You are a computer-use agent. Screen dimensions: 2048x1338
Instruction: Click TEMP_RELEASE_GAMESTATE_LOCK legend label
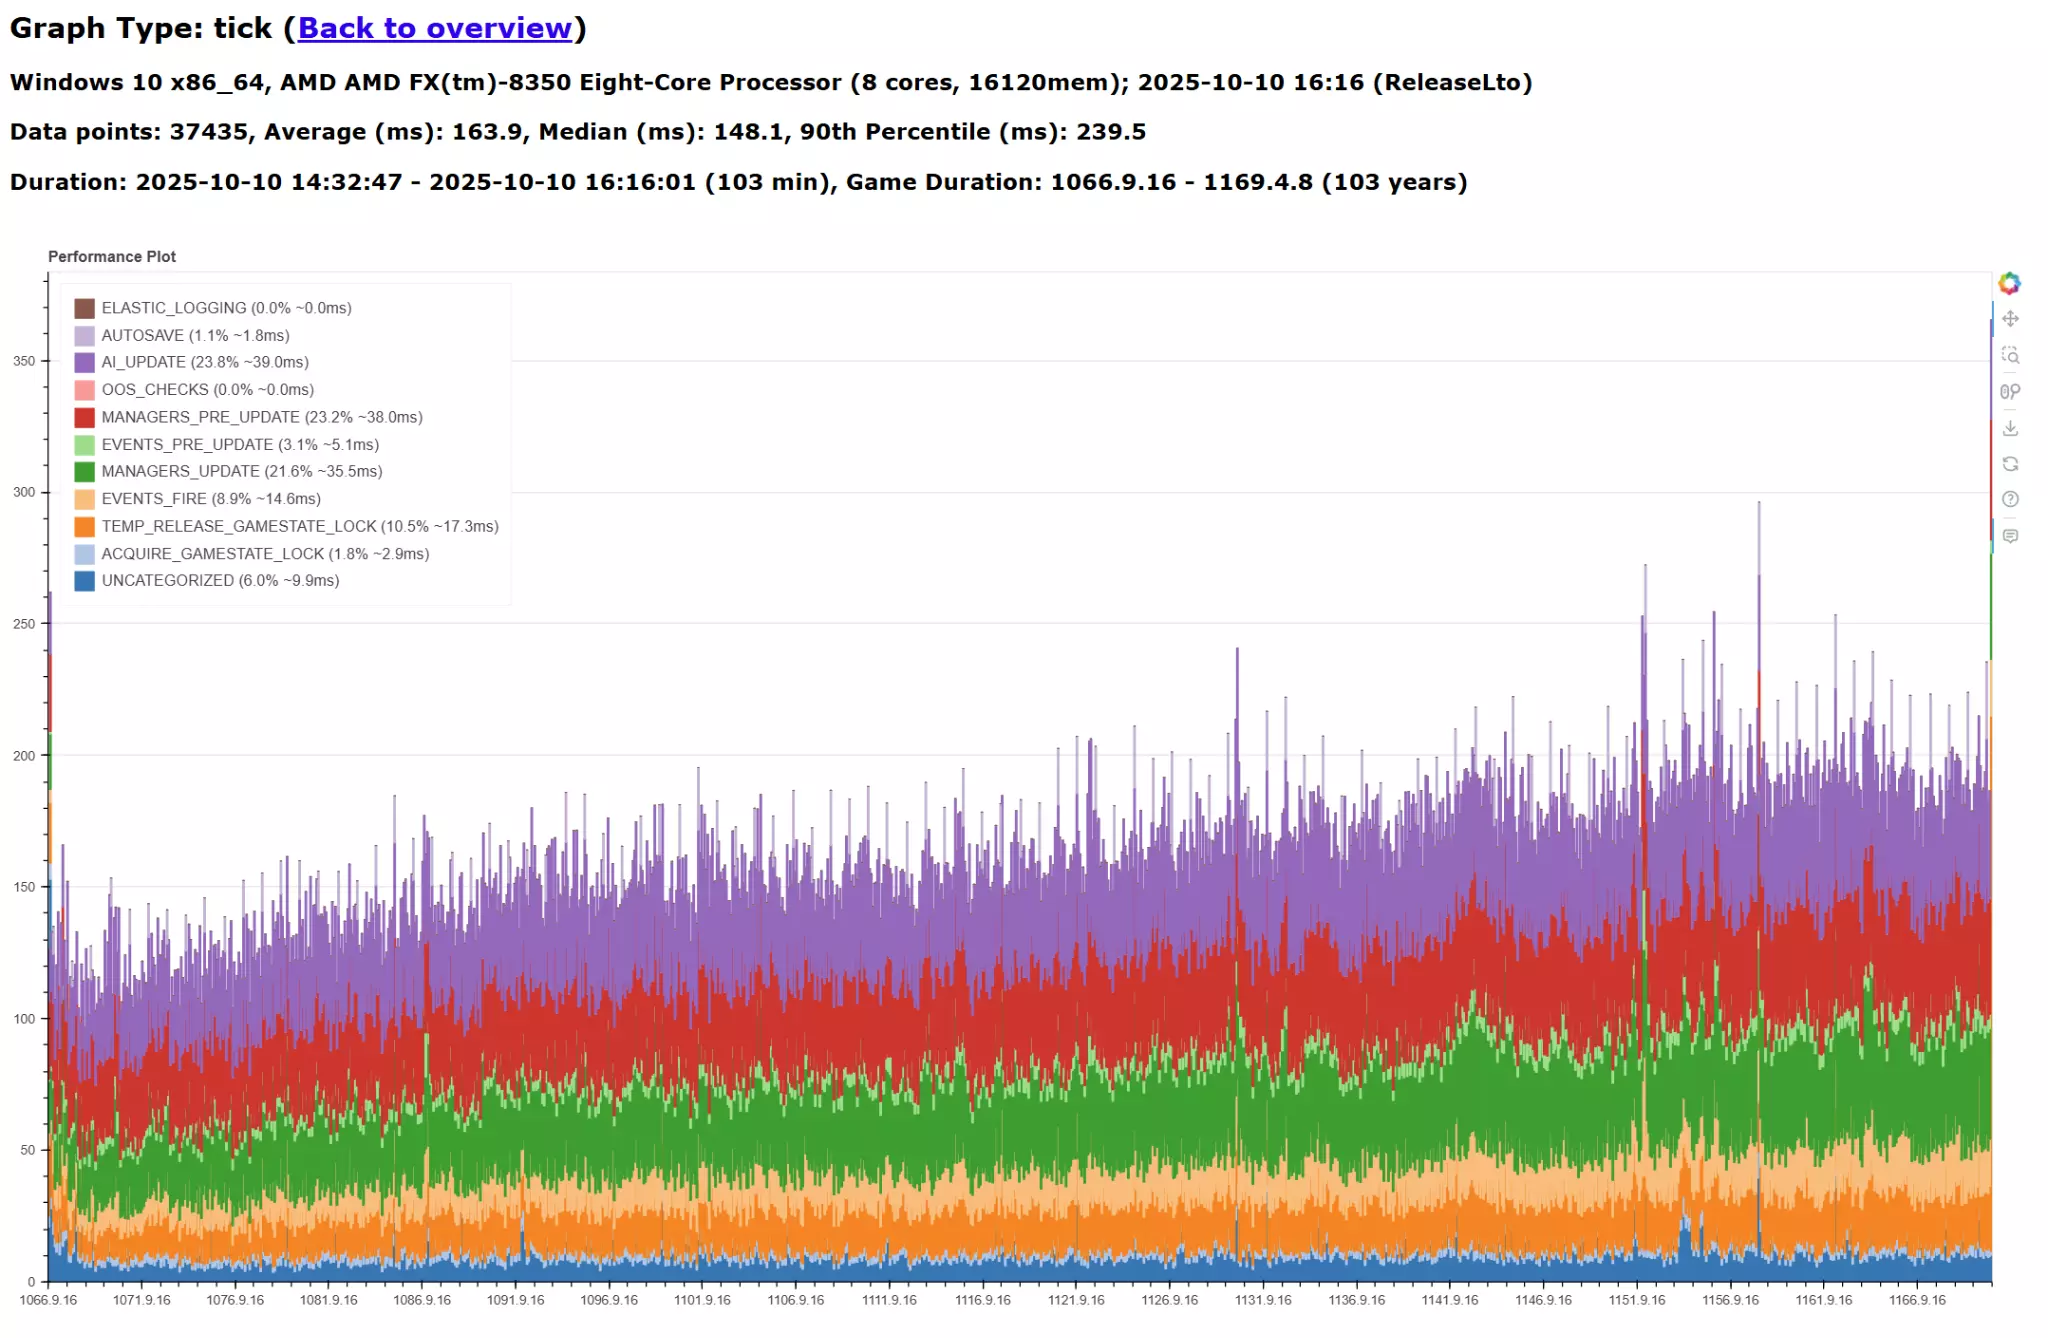click(299, 526)
